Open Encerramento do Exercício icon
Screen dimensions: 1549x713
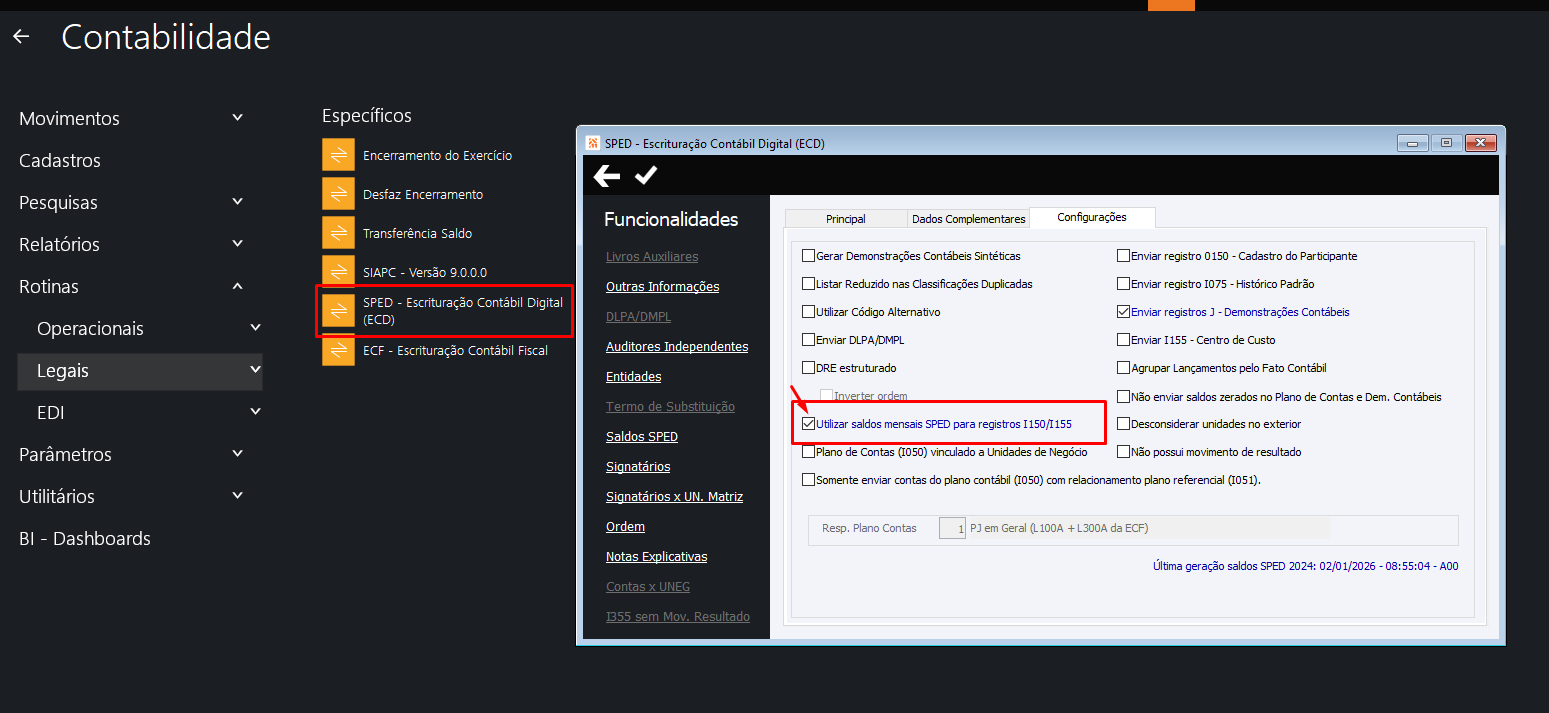[338, 155]
